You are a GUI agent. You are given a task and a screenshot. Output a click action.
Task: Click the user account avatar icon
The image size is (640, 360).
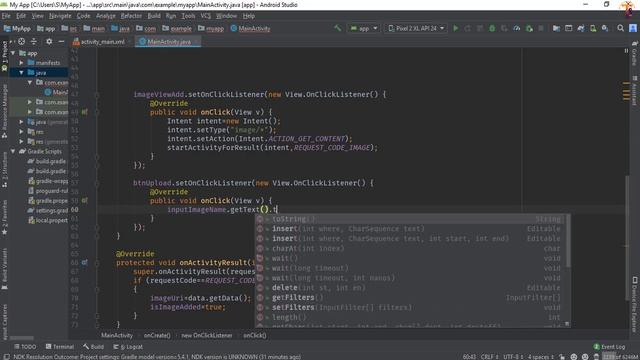pos(633,28)
